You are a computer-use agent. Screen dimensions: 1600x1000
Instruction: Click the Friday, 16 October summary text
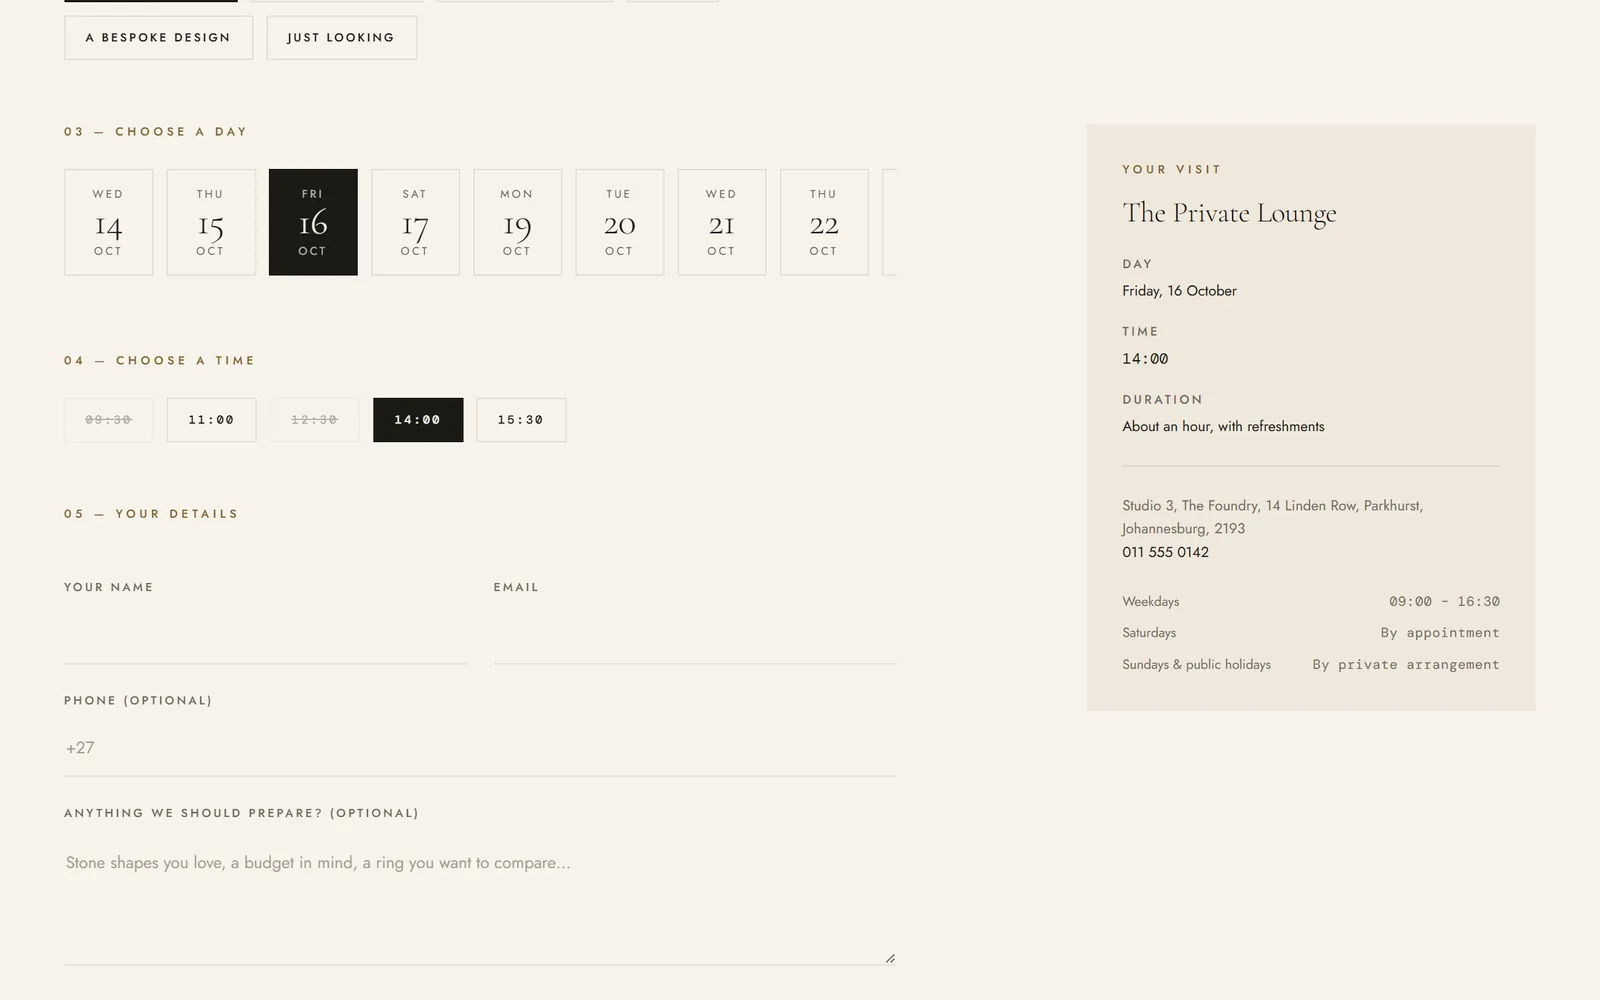tap(1179, 291)
